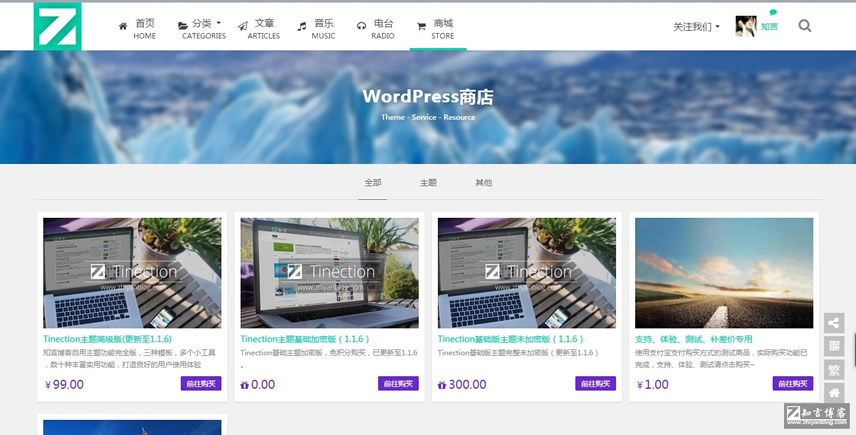Open Tinection主题基础加密版 (1.1.6) title link

tap(305, 339)
